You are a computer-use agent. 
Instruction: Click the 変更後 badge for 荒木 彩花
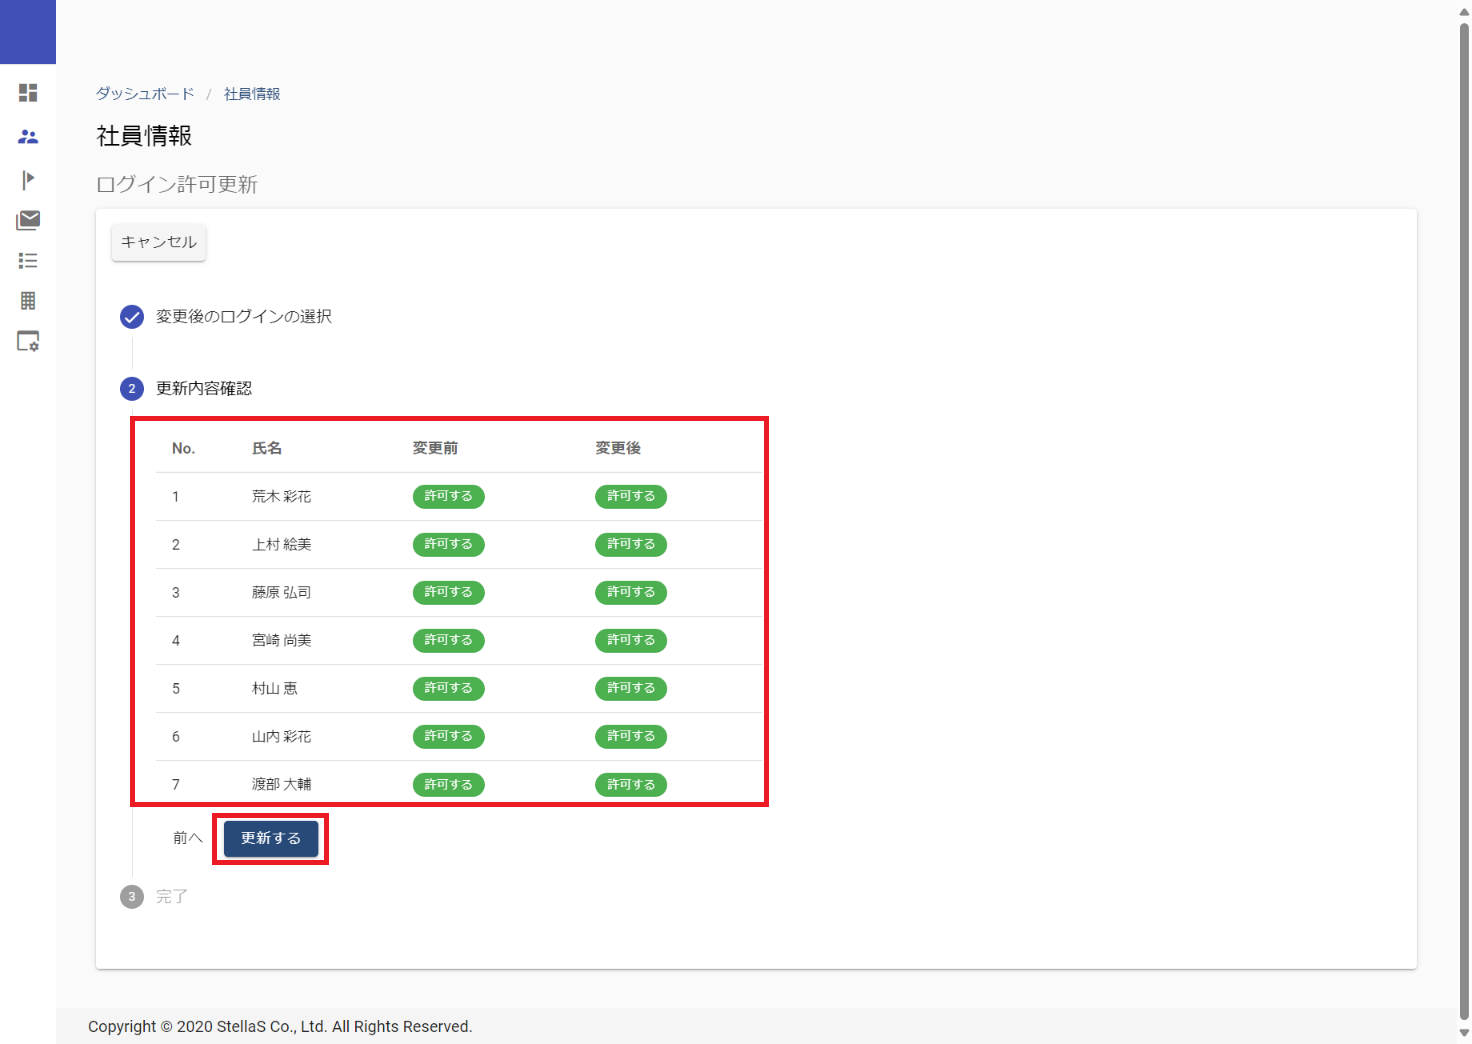[630, 497]
